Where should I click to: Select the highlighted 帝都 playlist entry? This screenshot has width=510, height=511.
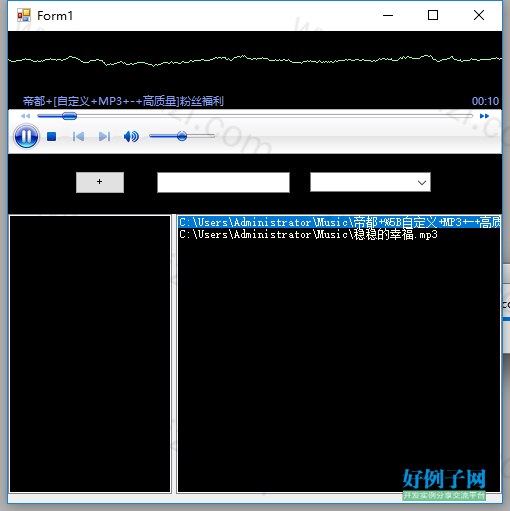[x=339, y=222]
